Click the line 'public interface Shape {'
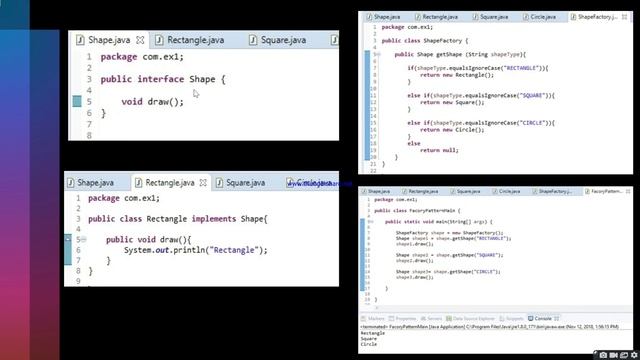This screenshot has height=360, width=640. pos(163,79)
